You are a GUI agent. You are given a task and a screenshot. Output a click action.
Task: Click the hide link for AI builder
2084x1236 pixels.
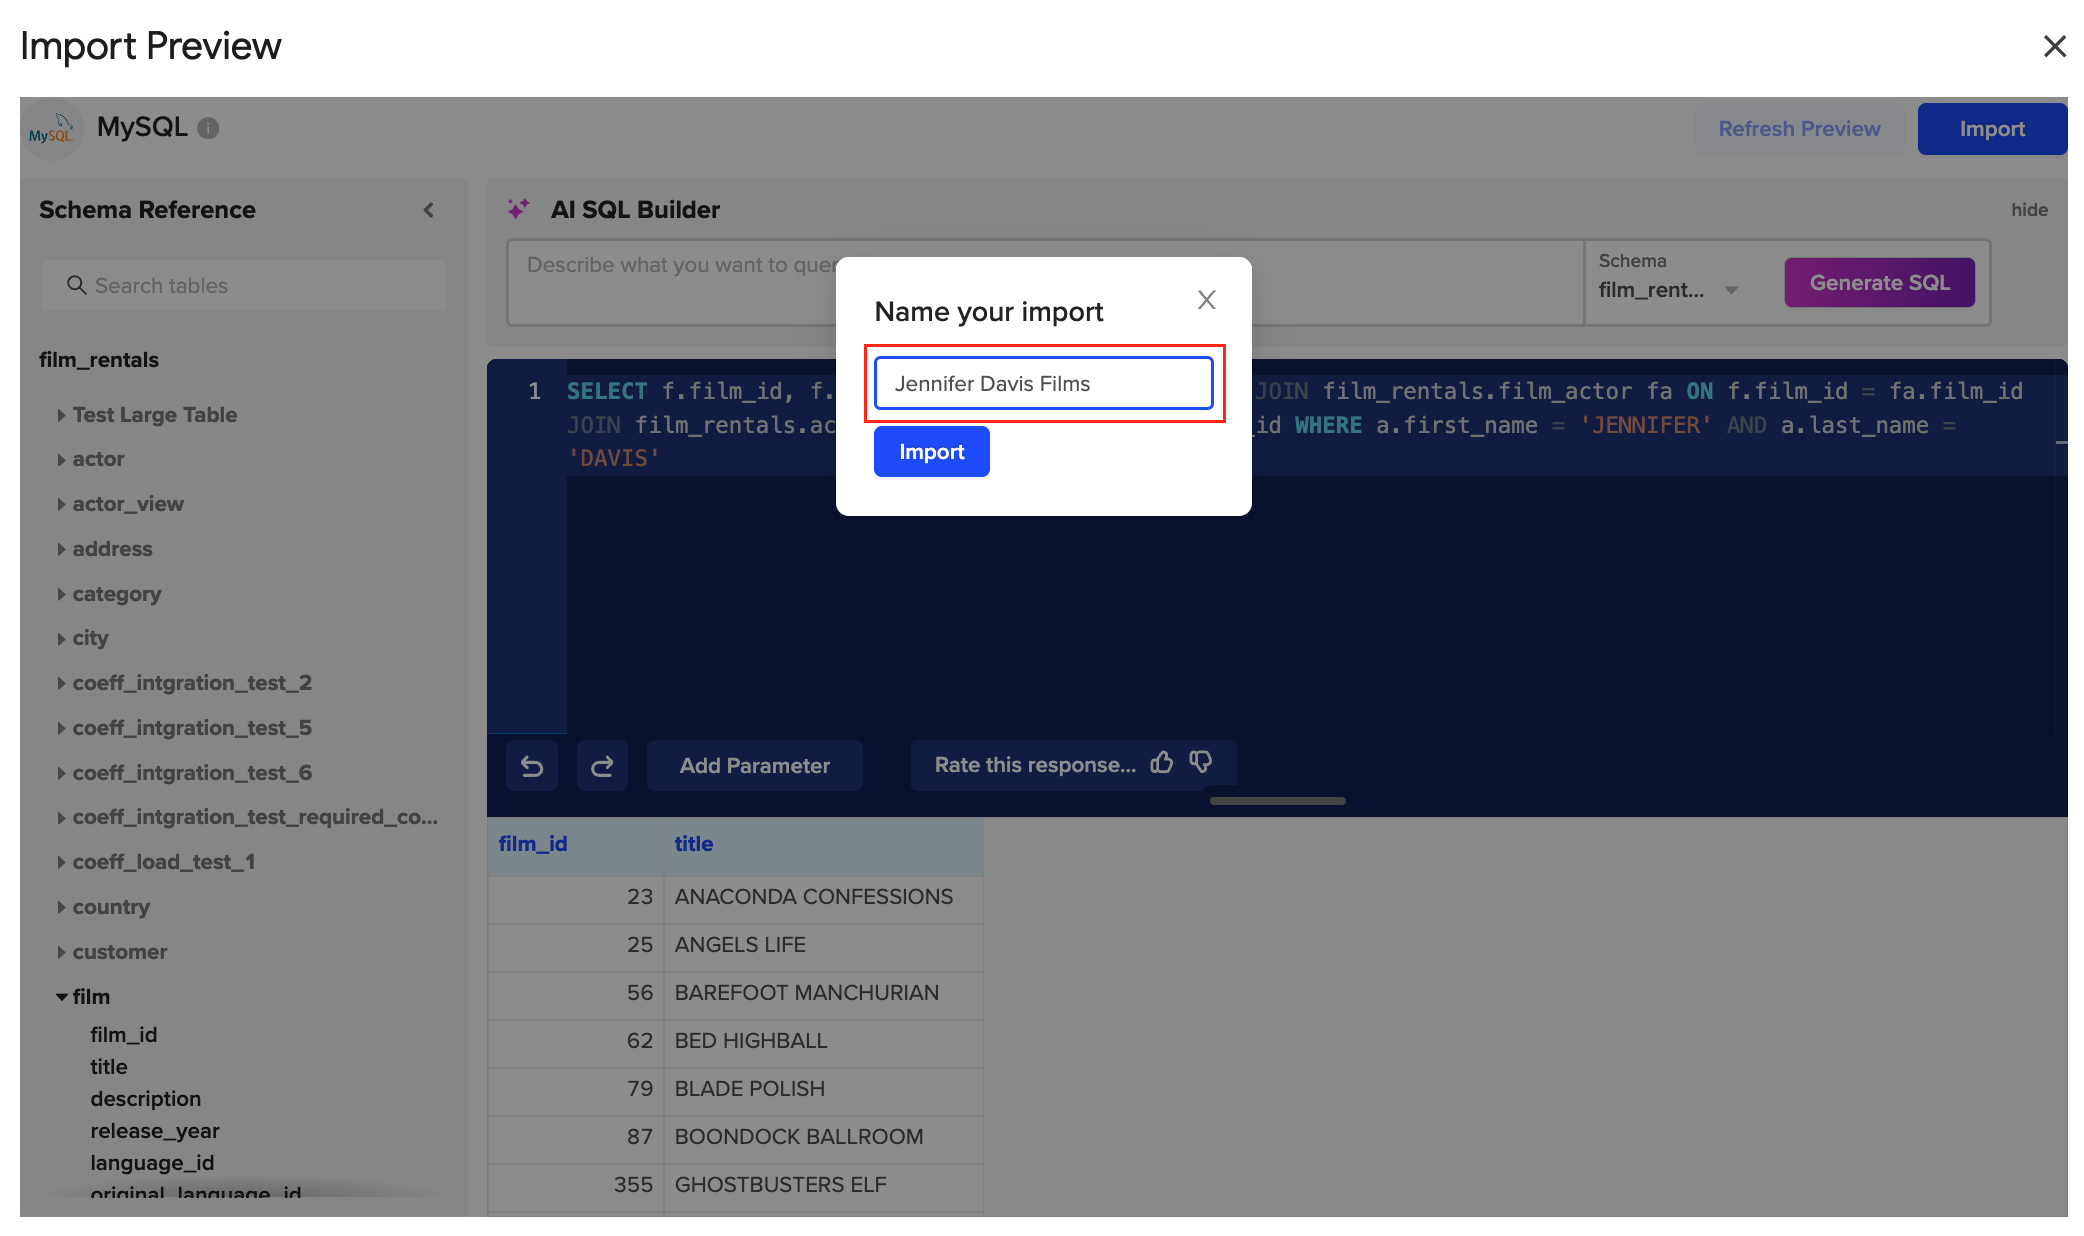point(2029,210)
